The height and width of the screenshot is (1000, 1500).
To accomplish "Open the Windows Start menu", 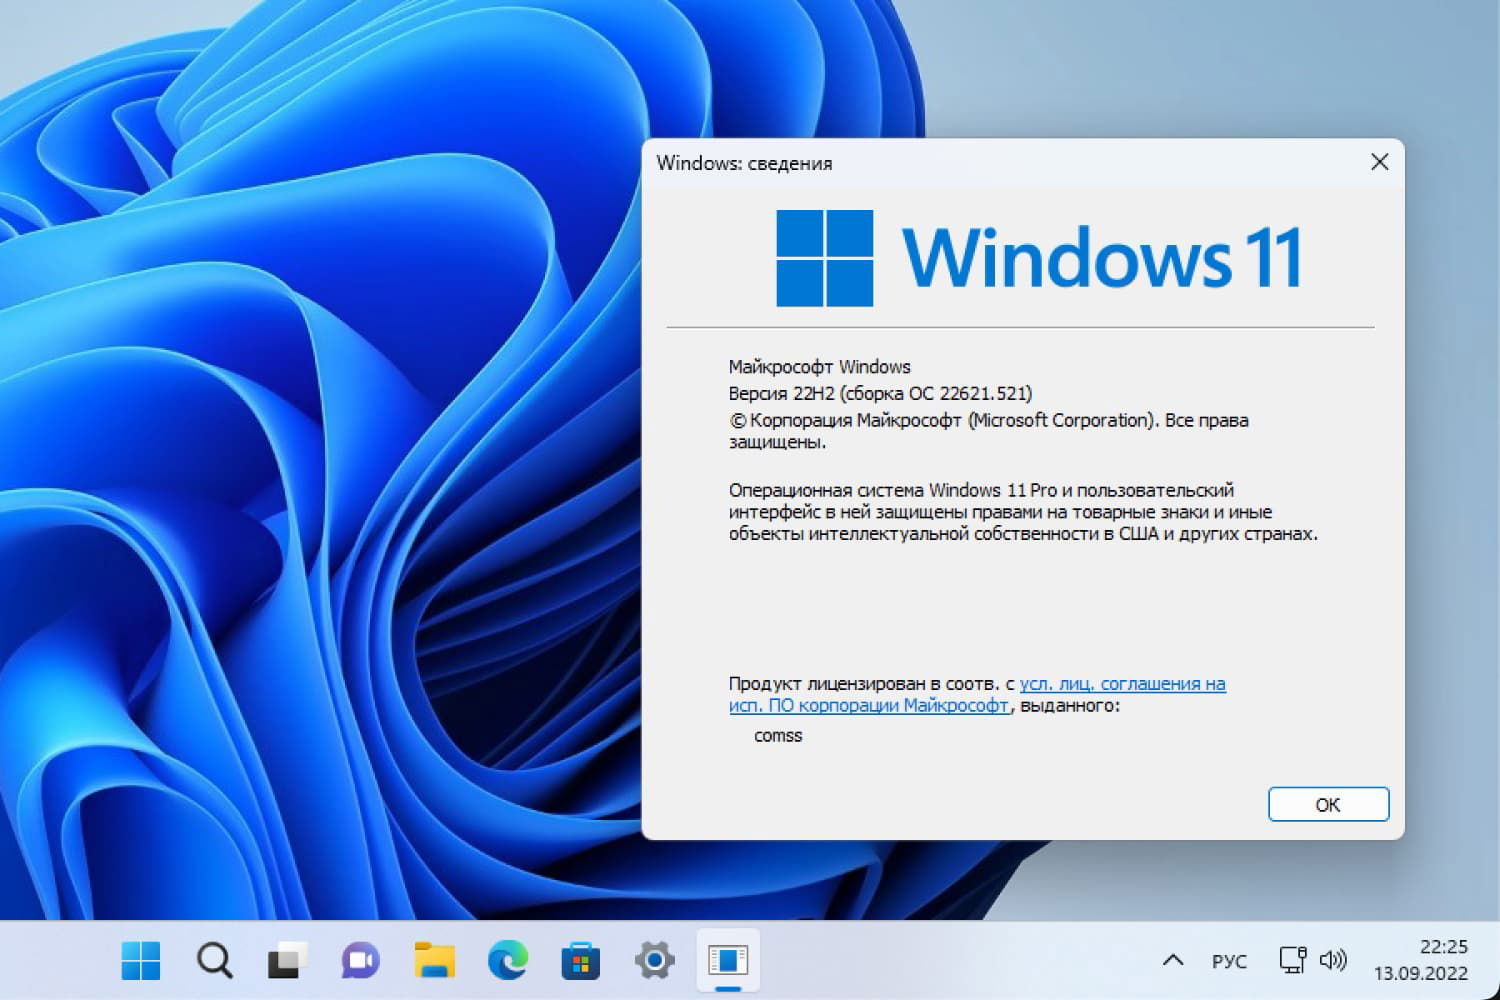I will pyautogui.click(x=141, y=961).
